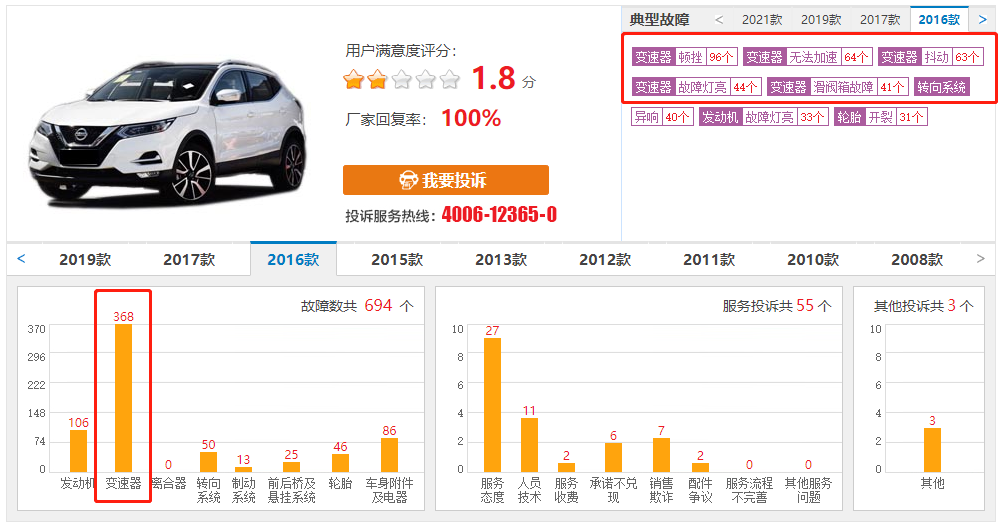Select 2021款 in typical faults tabs
Viewport: 1000px width, 524px height.
coord(762,19)
